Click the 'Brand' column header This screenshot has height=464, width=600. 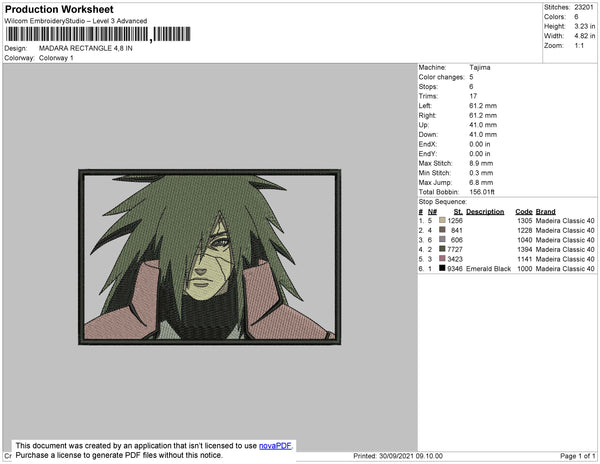pyautogui.click(x=545, y=212)
